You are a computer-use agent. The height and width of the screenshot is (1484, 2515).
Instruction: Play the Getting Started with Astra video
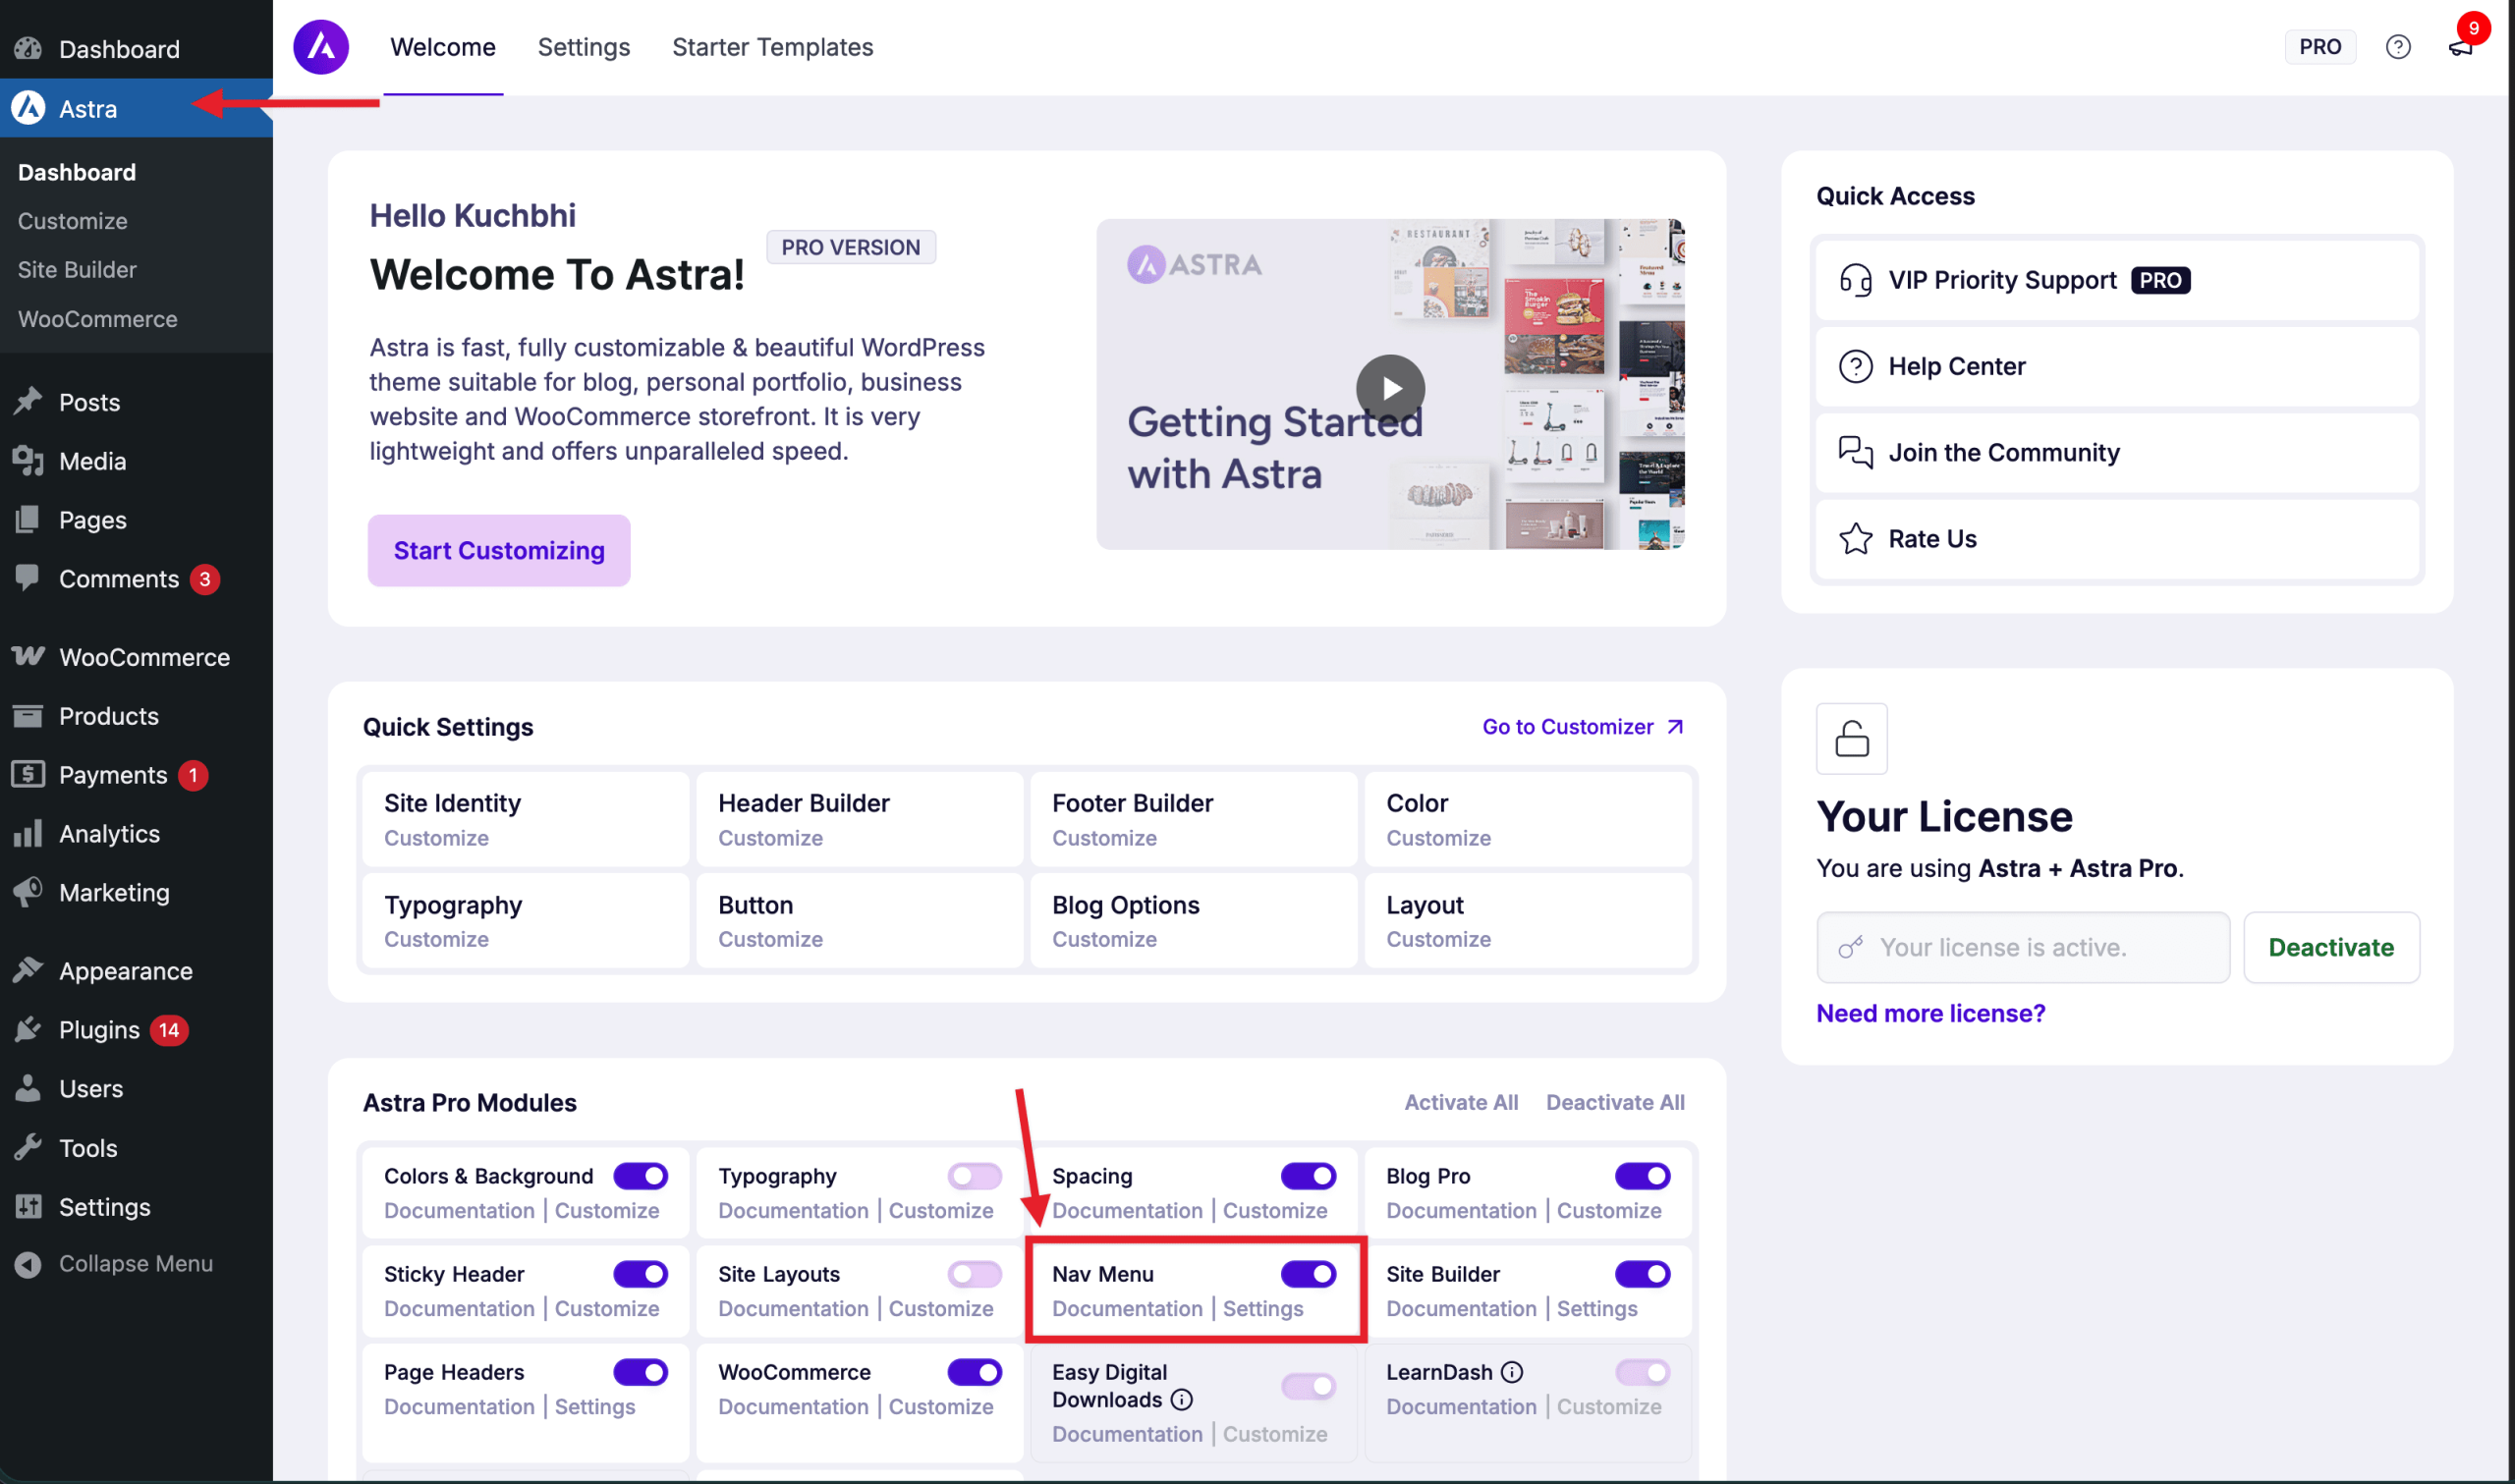click(x=1390, y=388)
